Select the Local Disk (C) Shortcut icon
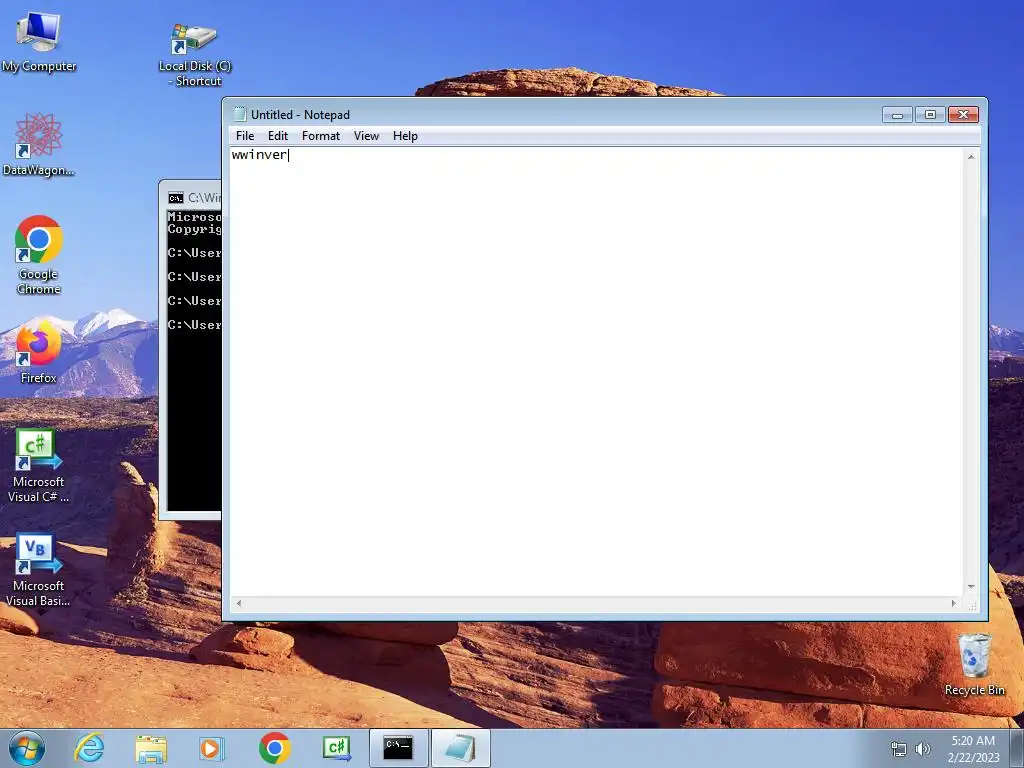 195,55
